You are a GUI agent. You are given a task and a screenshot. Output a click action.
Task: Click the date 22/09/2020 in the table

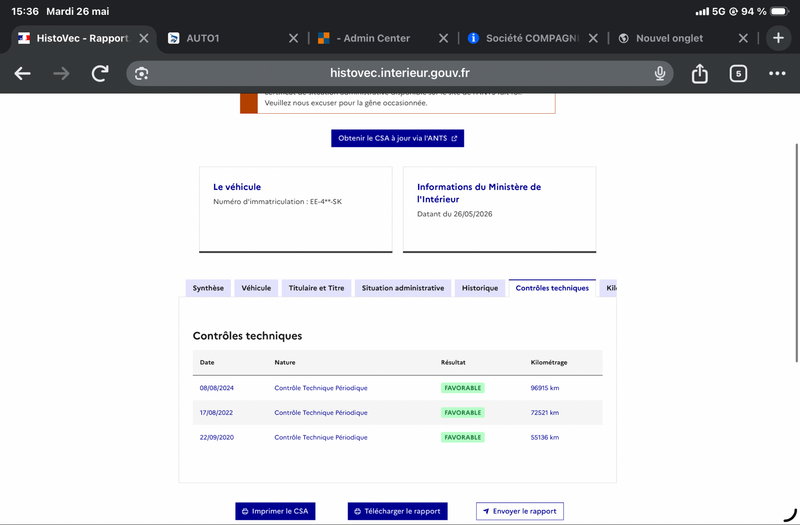[217, 437]
